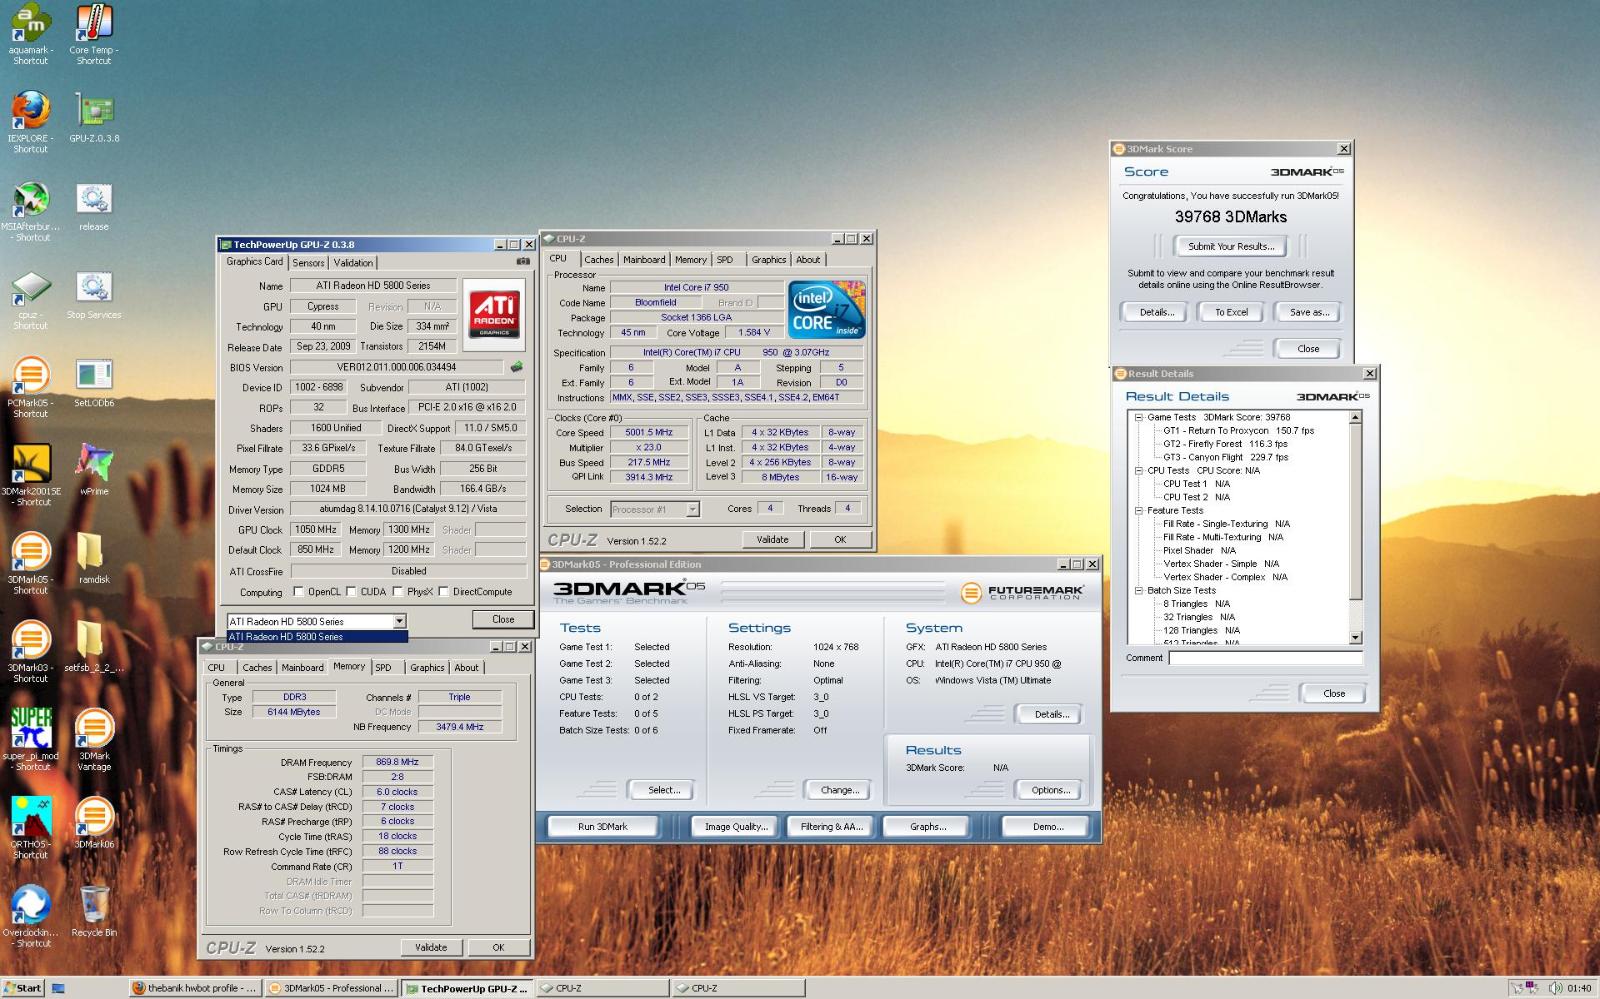Image resolution: width=1600 pixels, height=999 pixels.
Task: Open SPD tab in bottom CPU-Z window
Action: coord(384,668)
